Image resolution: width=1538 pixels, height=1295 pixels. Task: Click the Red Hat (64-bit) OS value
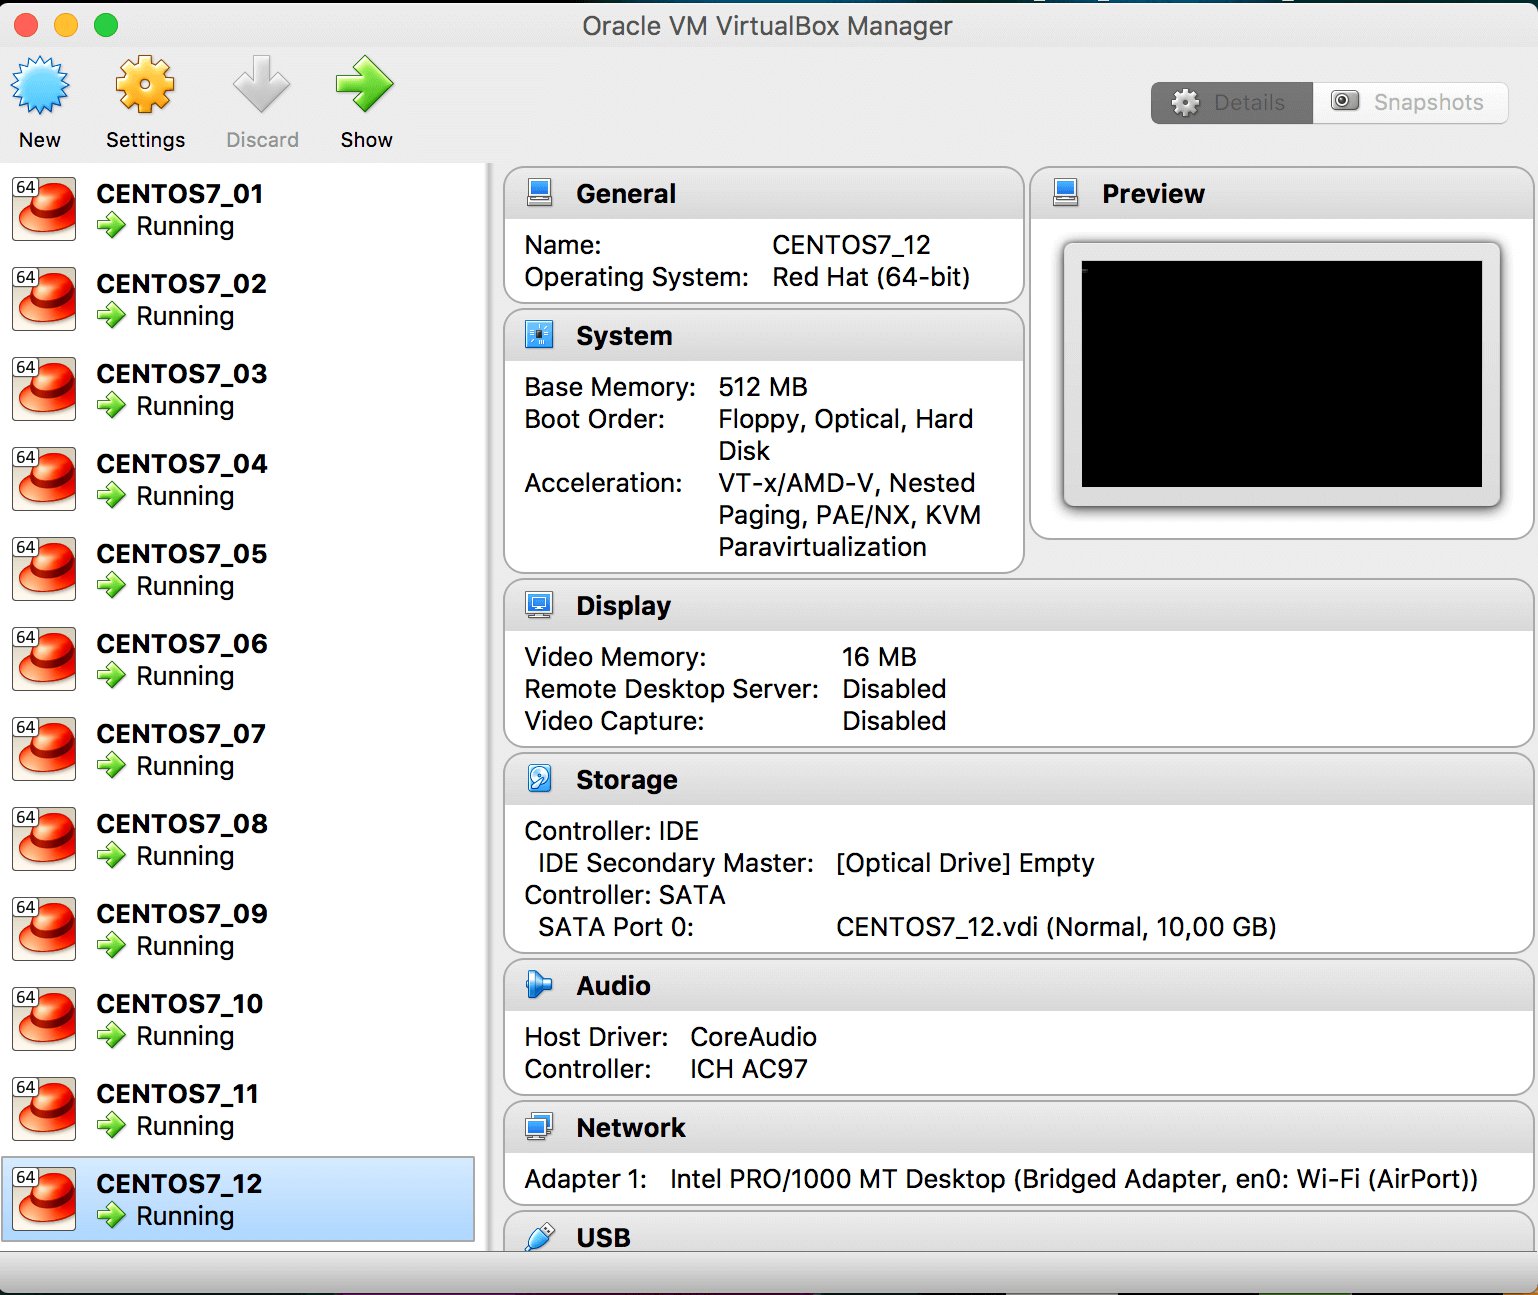871,277
